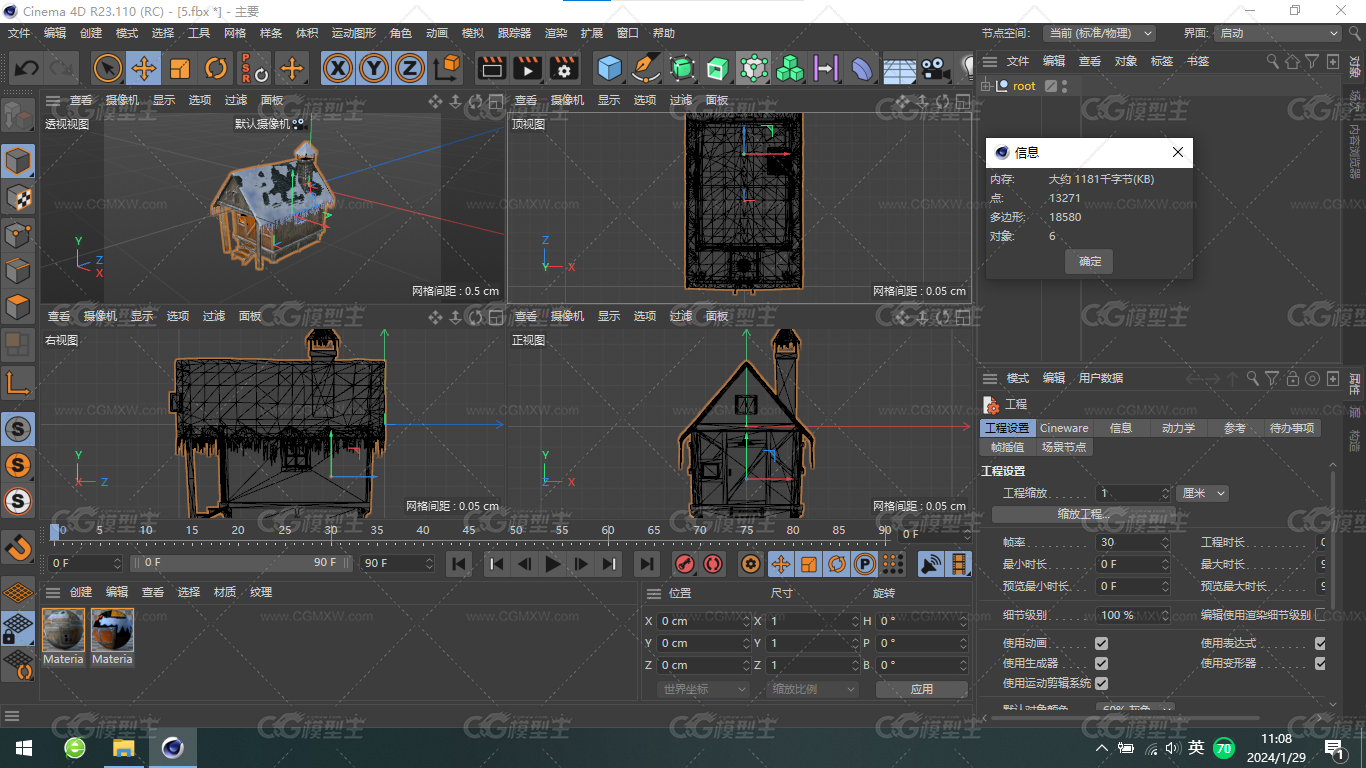Toggle Use Animation checkbox

click(x=1101, y=643)
